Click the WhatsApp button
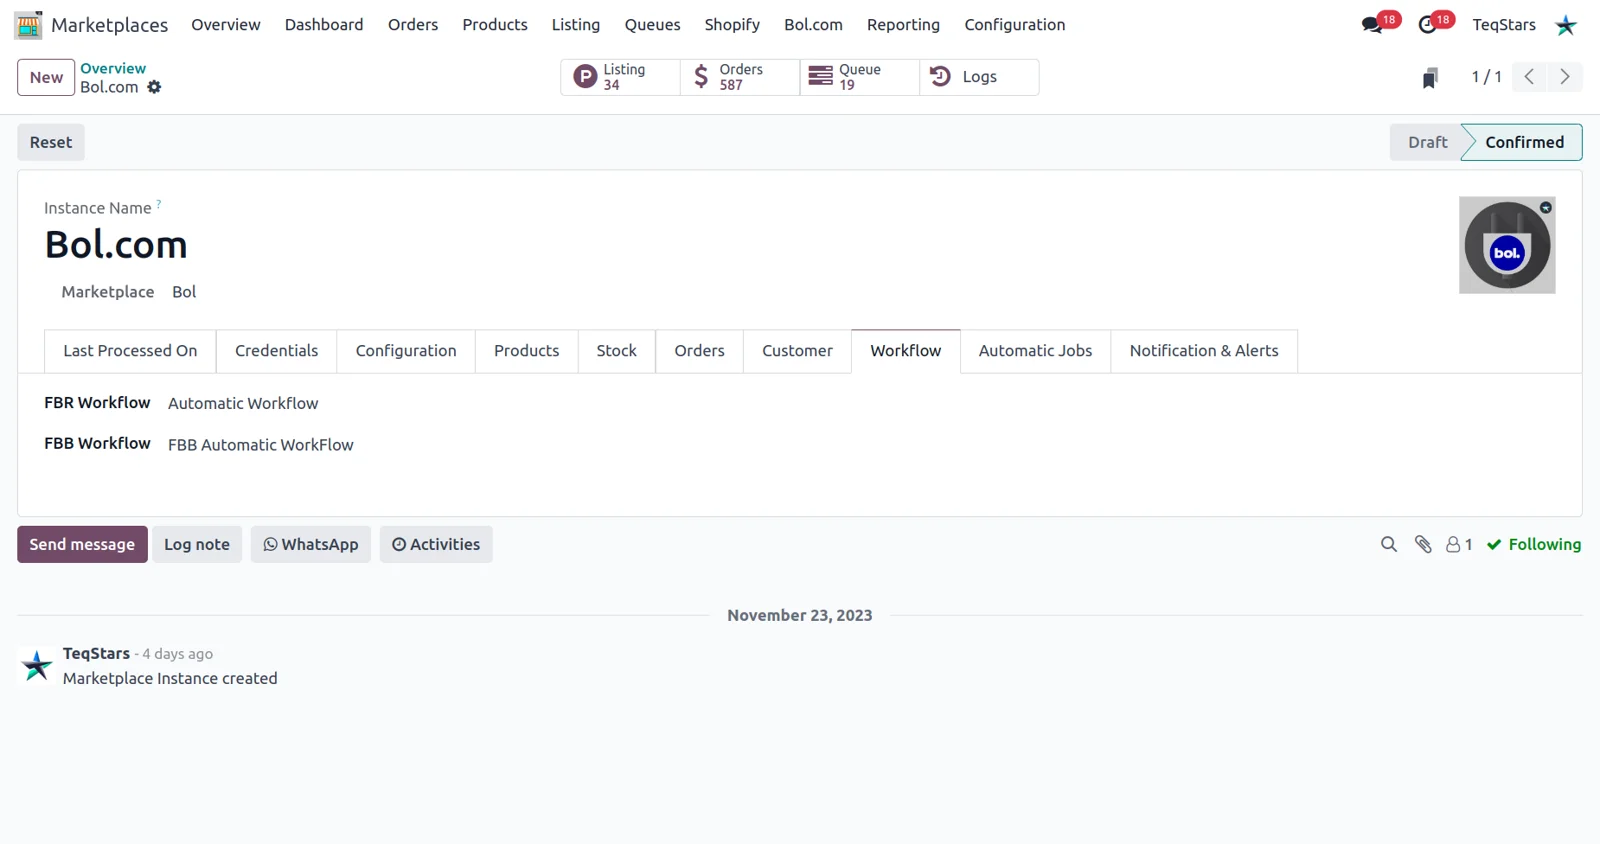Image resolution: width=1600 pixels, height=844 pixels. pyautogui.click(x=311, y=545)
